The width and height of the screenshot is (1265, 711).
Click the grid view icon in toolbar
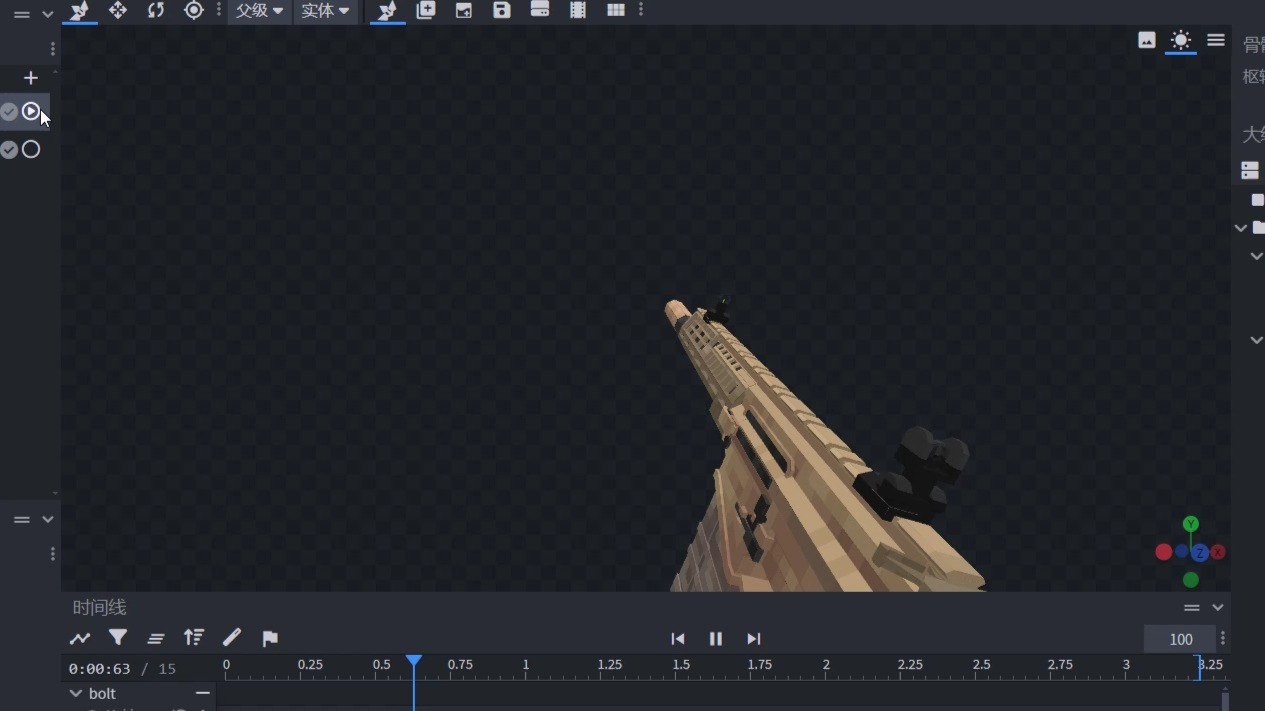point(616,10)
